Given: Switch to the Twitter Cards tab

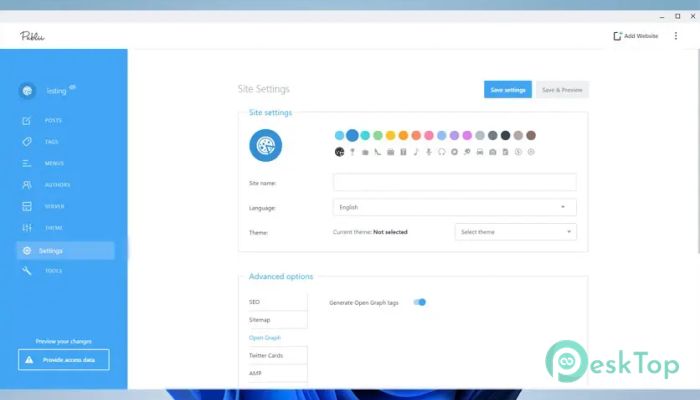Looking at the screenshot, I should (278, 356).
